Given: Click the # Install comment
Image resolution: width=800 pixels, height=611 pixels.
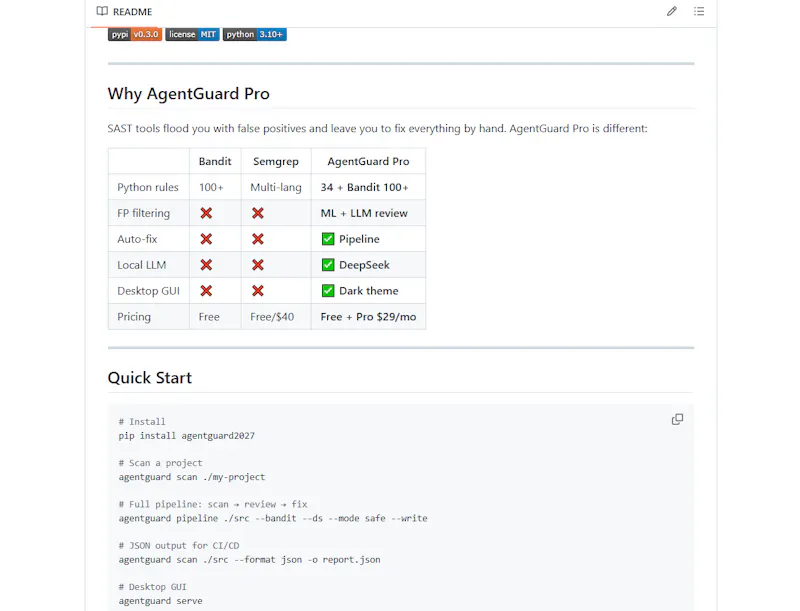Looking at the screenshot, I should [x=142, y=422].
